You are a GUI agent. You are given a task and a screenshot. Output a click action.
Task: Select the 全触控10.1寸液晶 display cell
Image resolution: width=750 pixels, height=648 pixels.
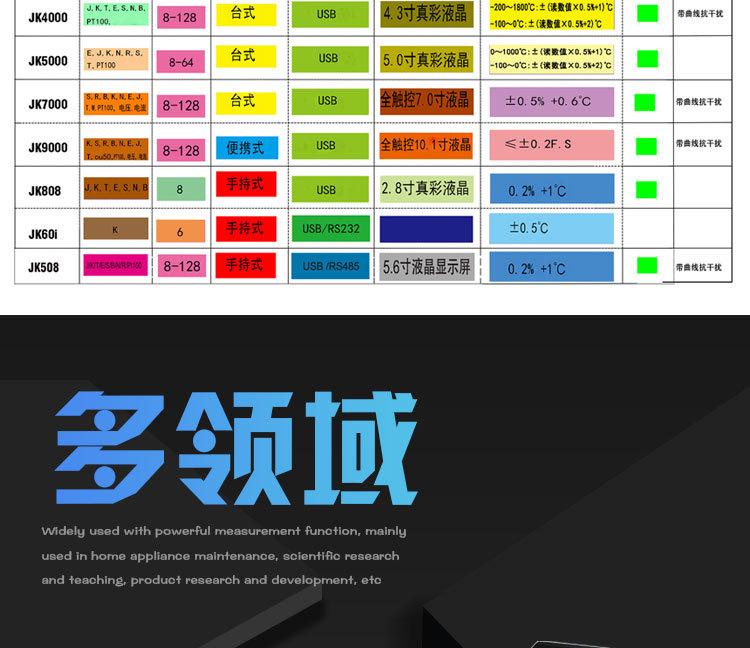tap(425, 146)
